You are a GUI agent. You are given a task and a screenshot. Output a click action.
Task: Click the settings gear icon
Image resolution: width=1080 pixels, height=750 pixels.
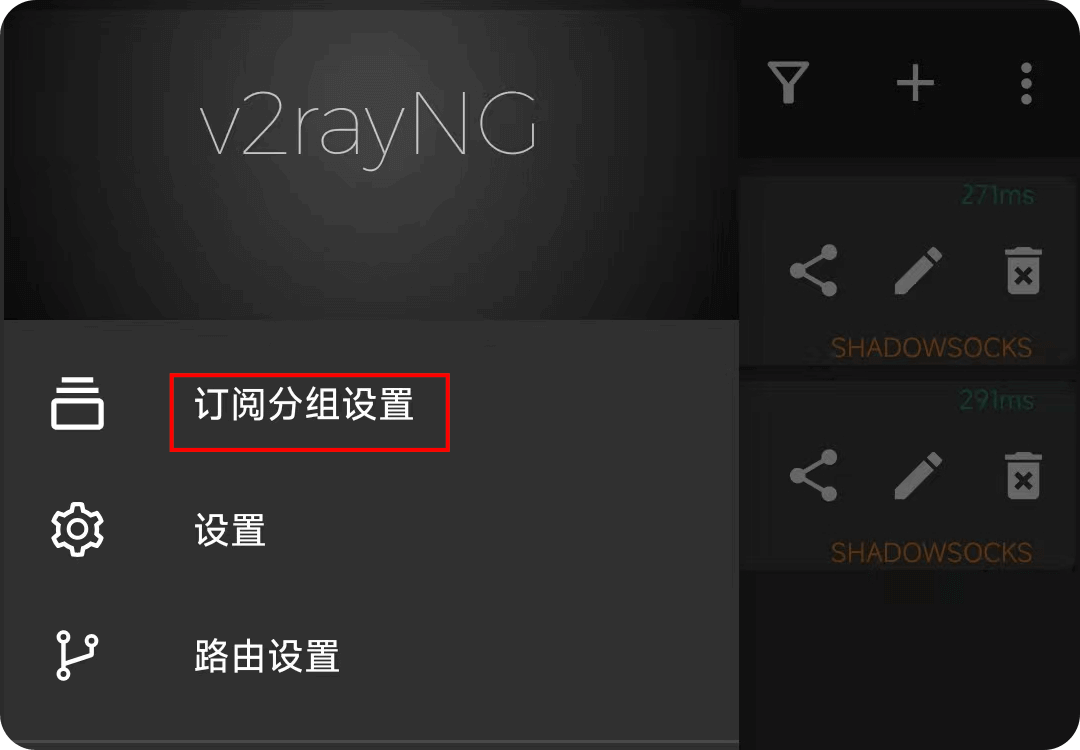coord(77,529)
